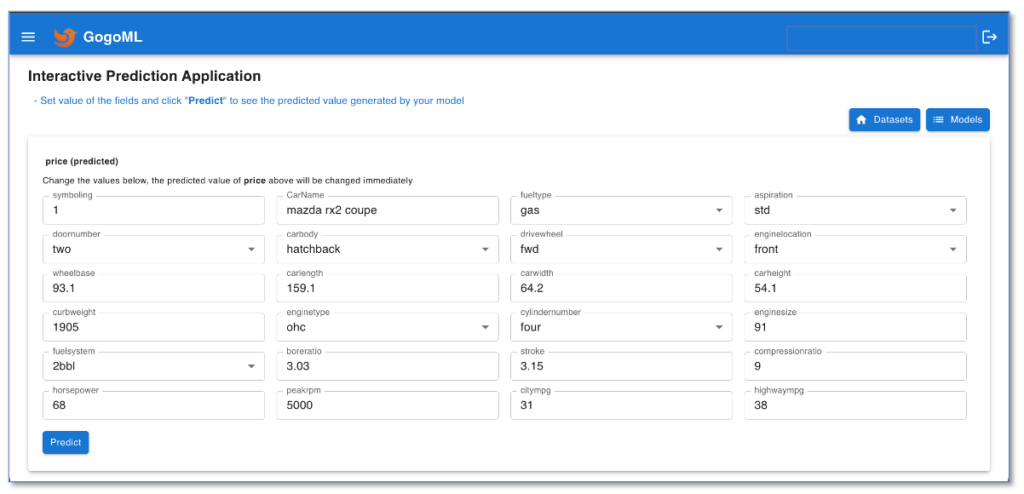Click the empty field in the header bar

[880, 38]
